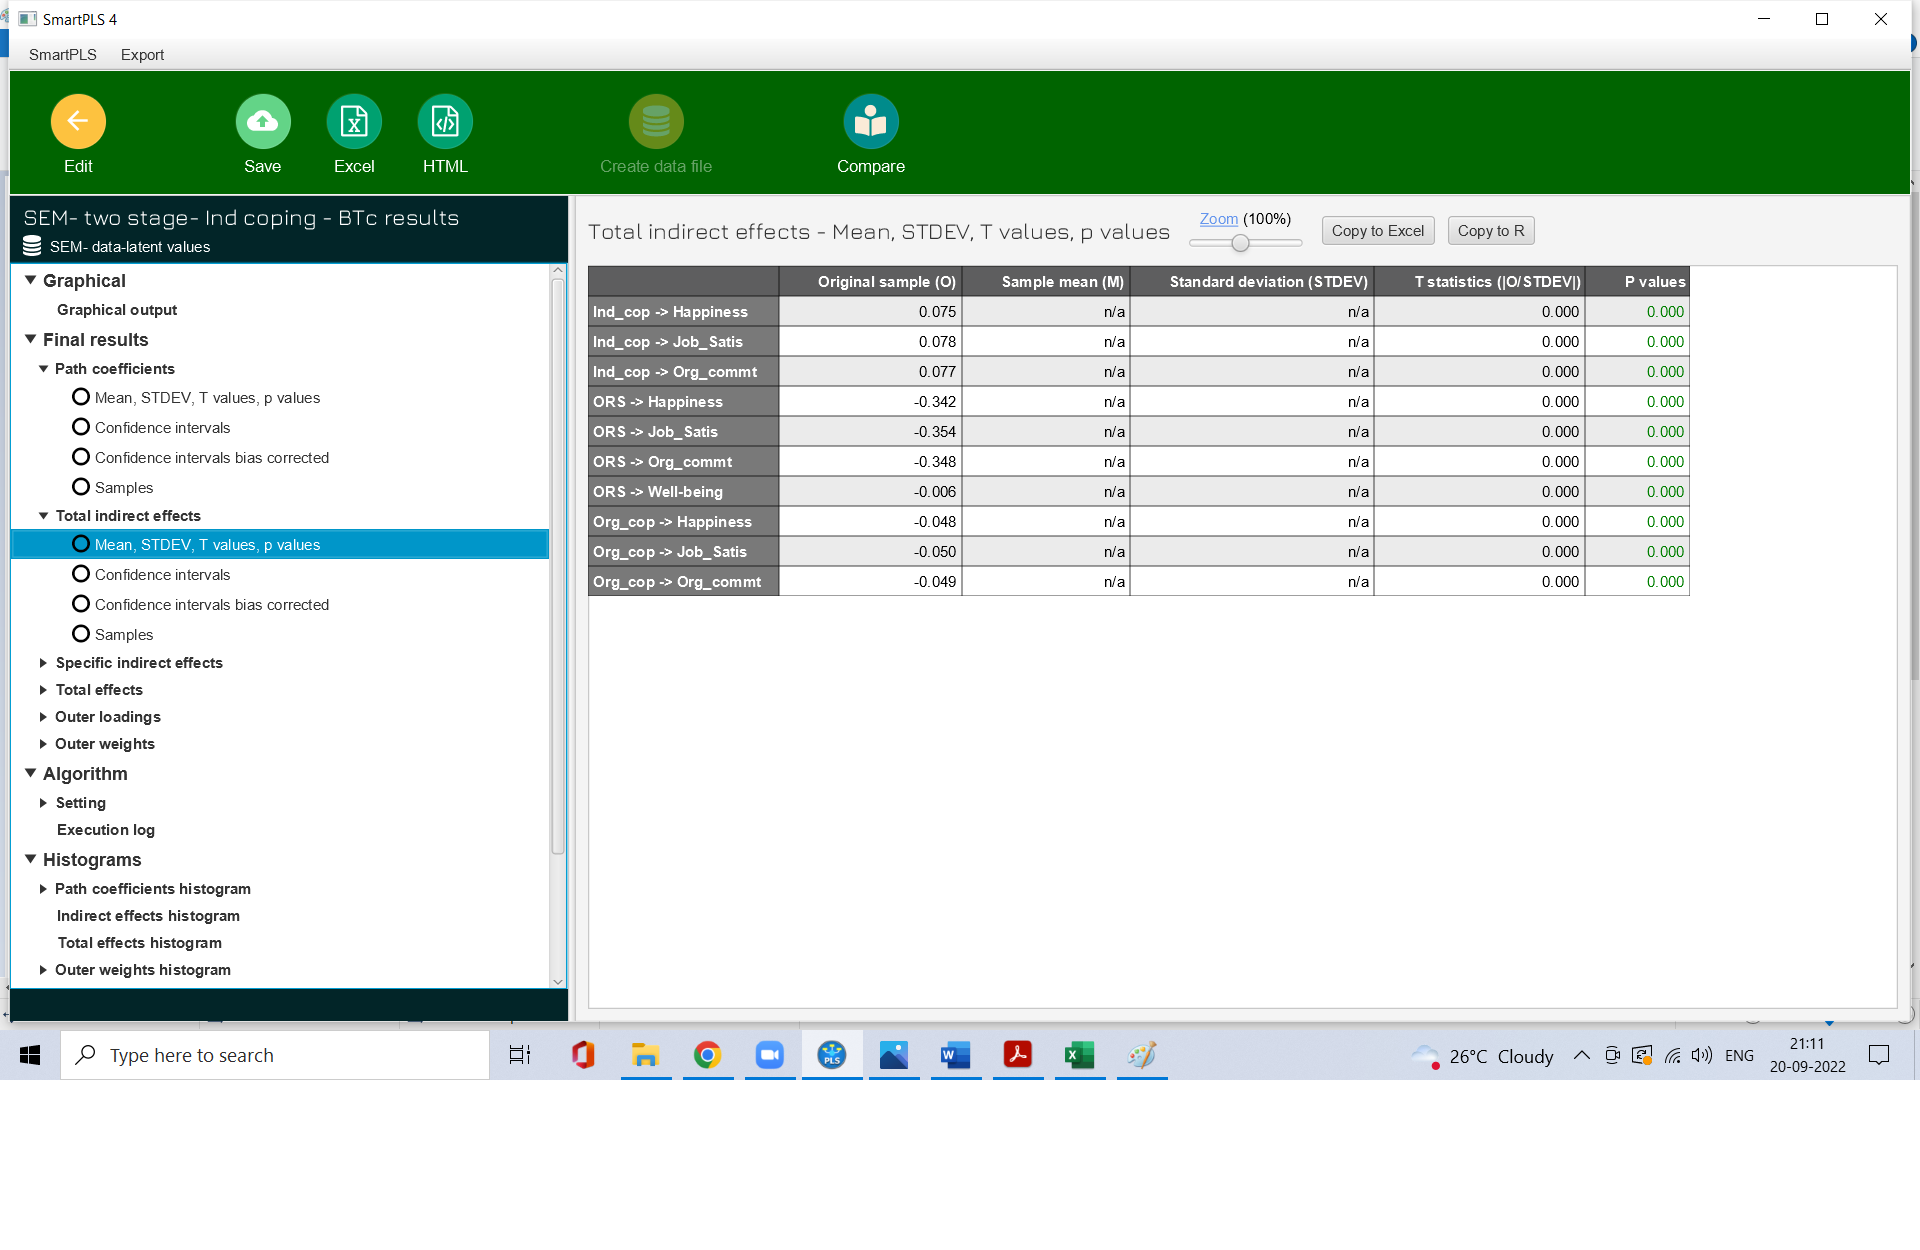The width and height of the screenshot is (1920, 1250).
Task: Select Confidence intervals bias corrected option
Action: pyautogui.click(x=211, y=603)
